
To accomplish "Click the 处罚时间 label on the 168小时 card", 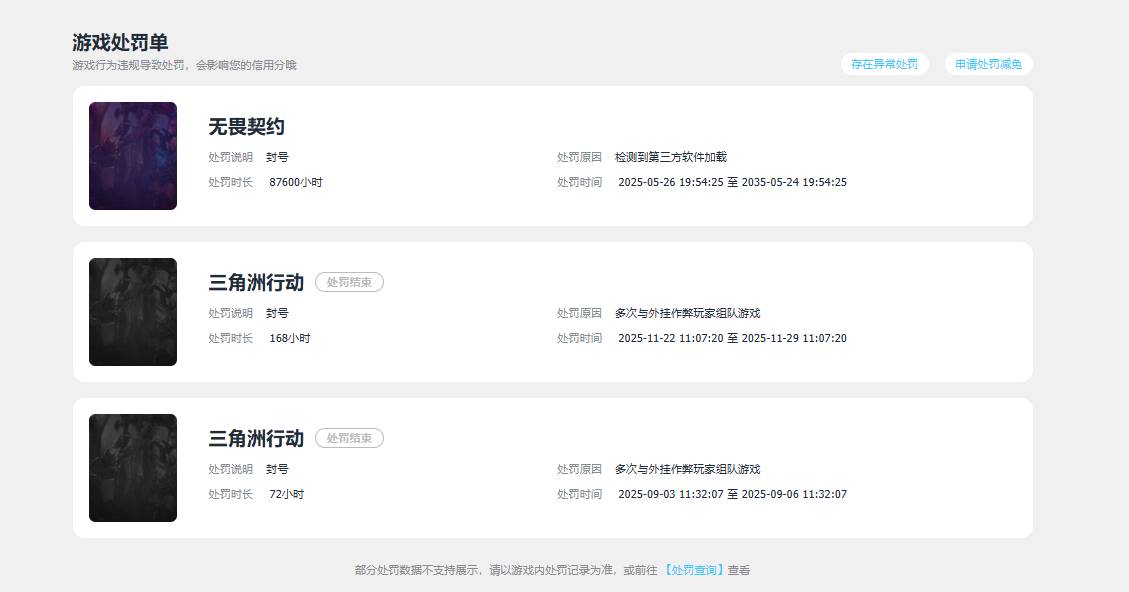I will tap(579, 338).
